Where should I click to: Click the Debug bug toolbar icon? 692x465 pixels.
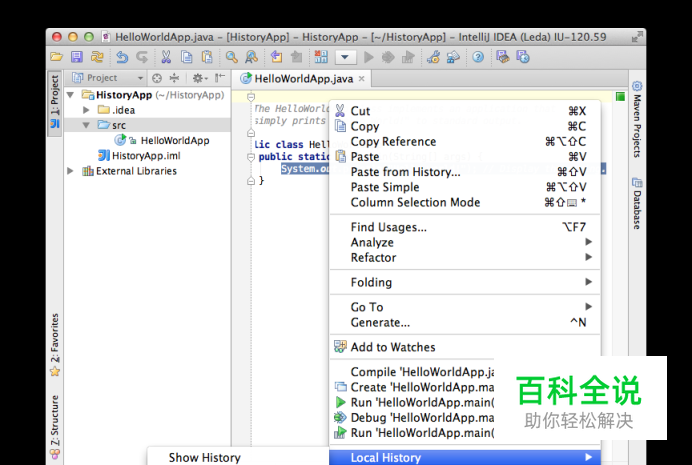point(388,57)
